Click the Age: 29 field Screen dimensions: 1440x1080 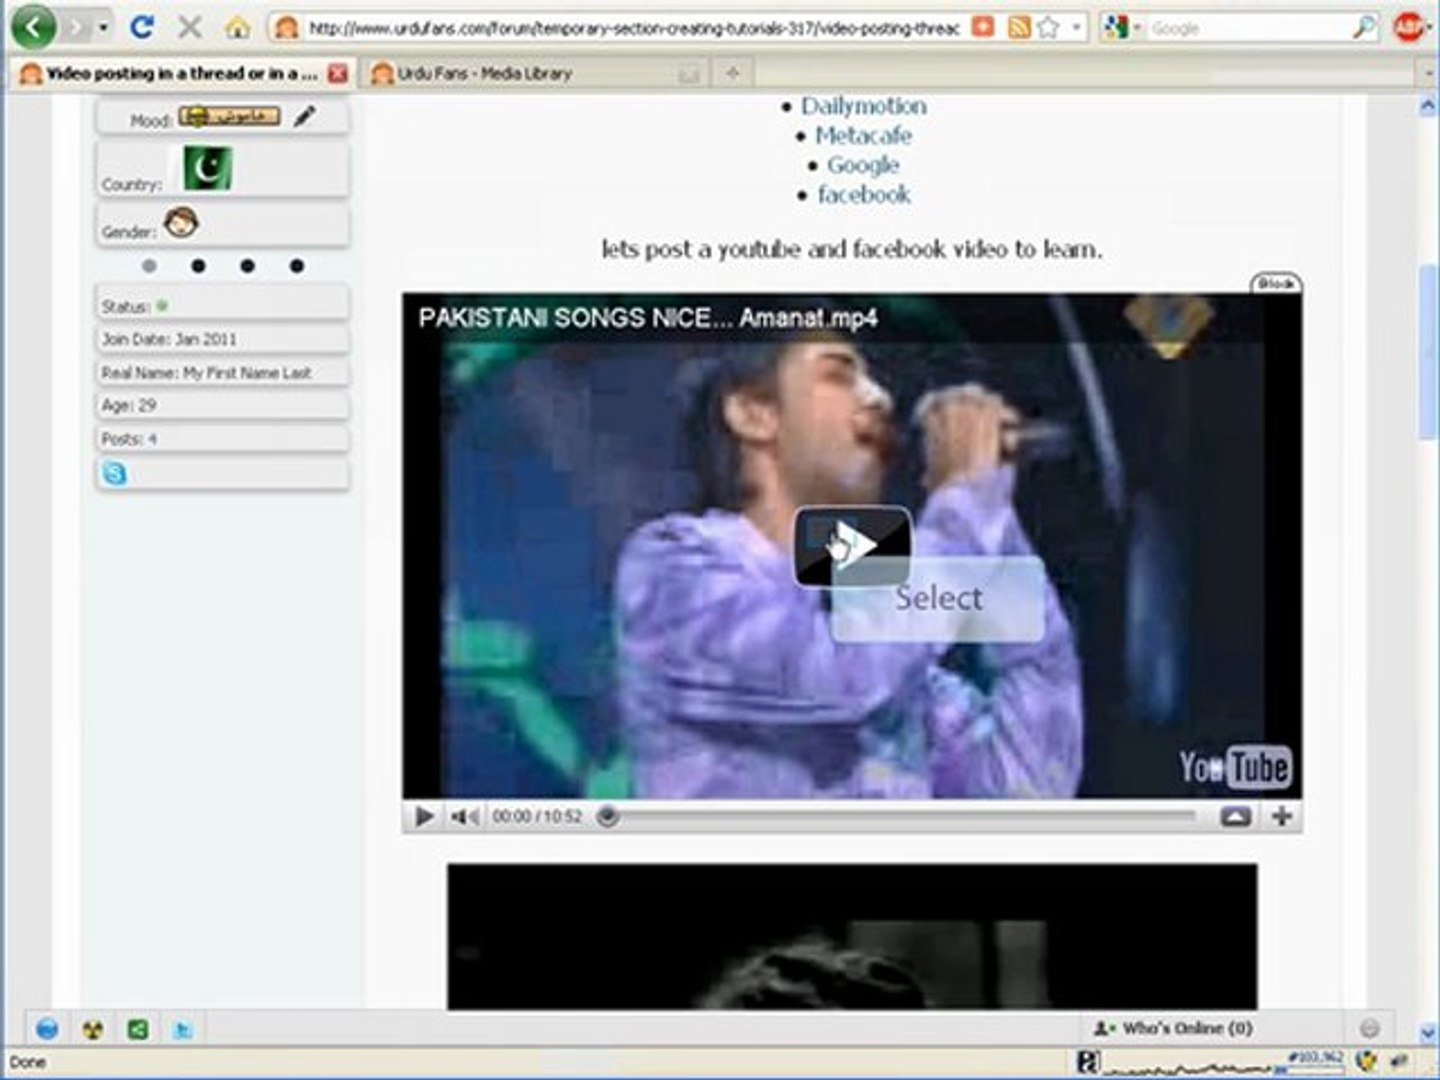pos(222,405)
